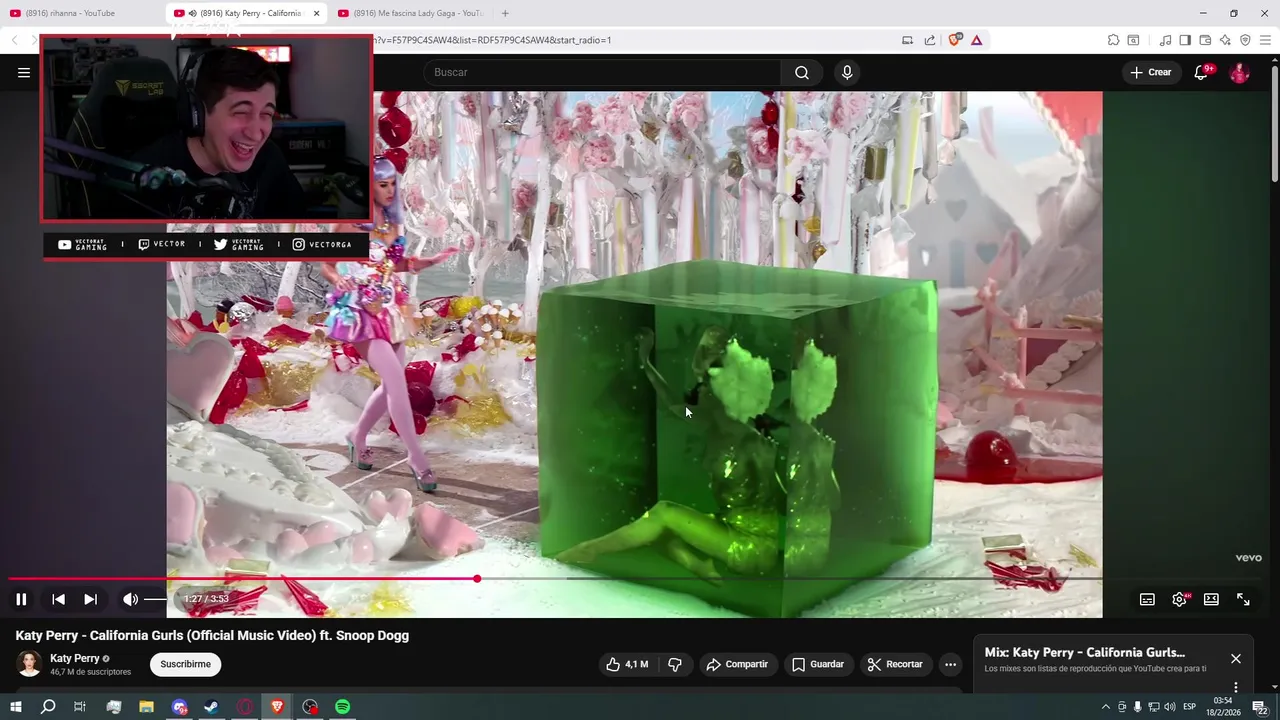Open the Windows Start menu
Screen dimensions: 1280x720
pyautogui.click(x=15, y=707)
